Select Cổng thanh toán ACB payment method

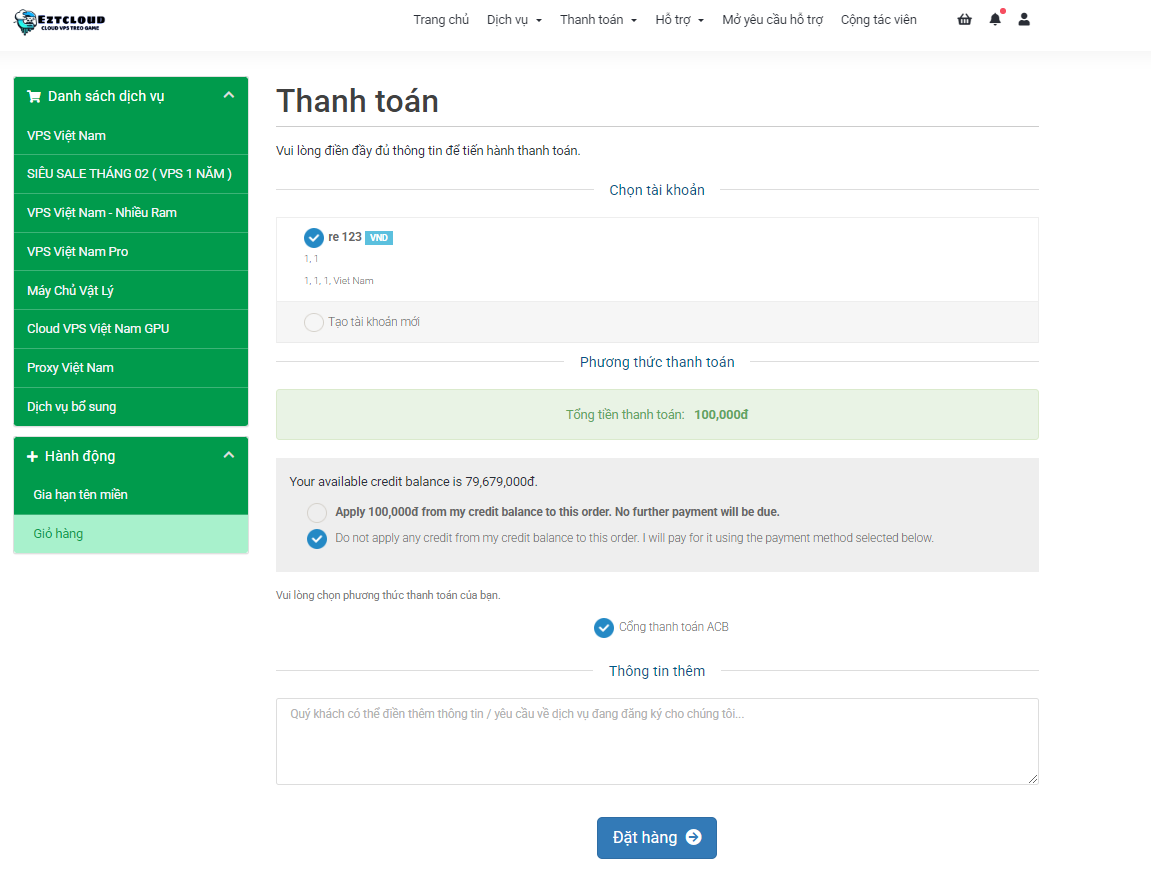pyautogui.click(x=604, y=628)
